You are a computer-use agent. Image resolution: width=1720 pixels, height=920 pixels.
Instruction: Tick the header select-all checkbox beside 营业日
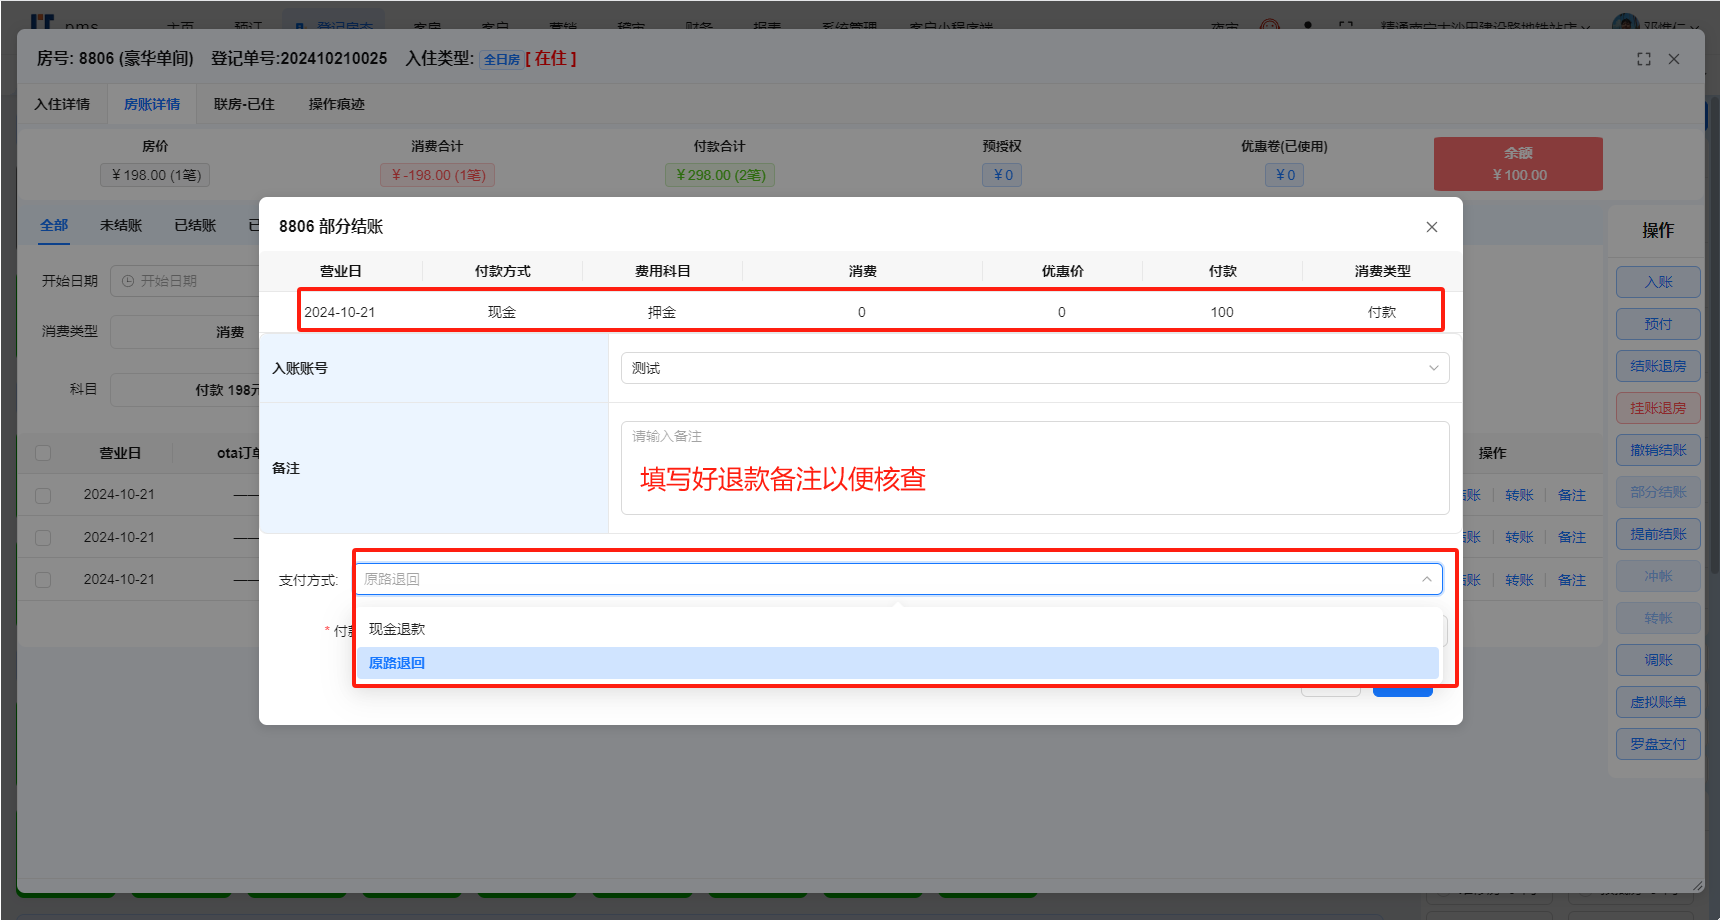pyautogui.click(x=43, y=453)
